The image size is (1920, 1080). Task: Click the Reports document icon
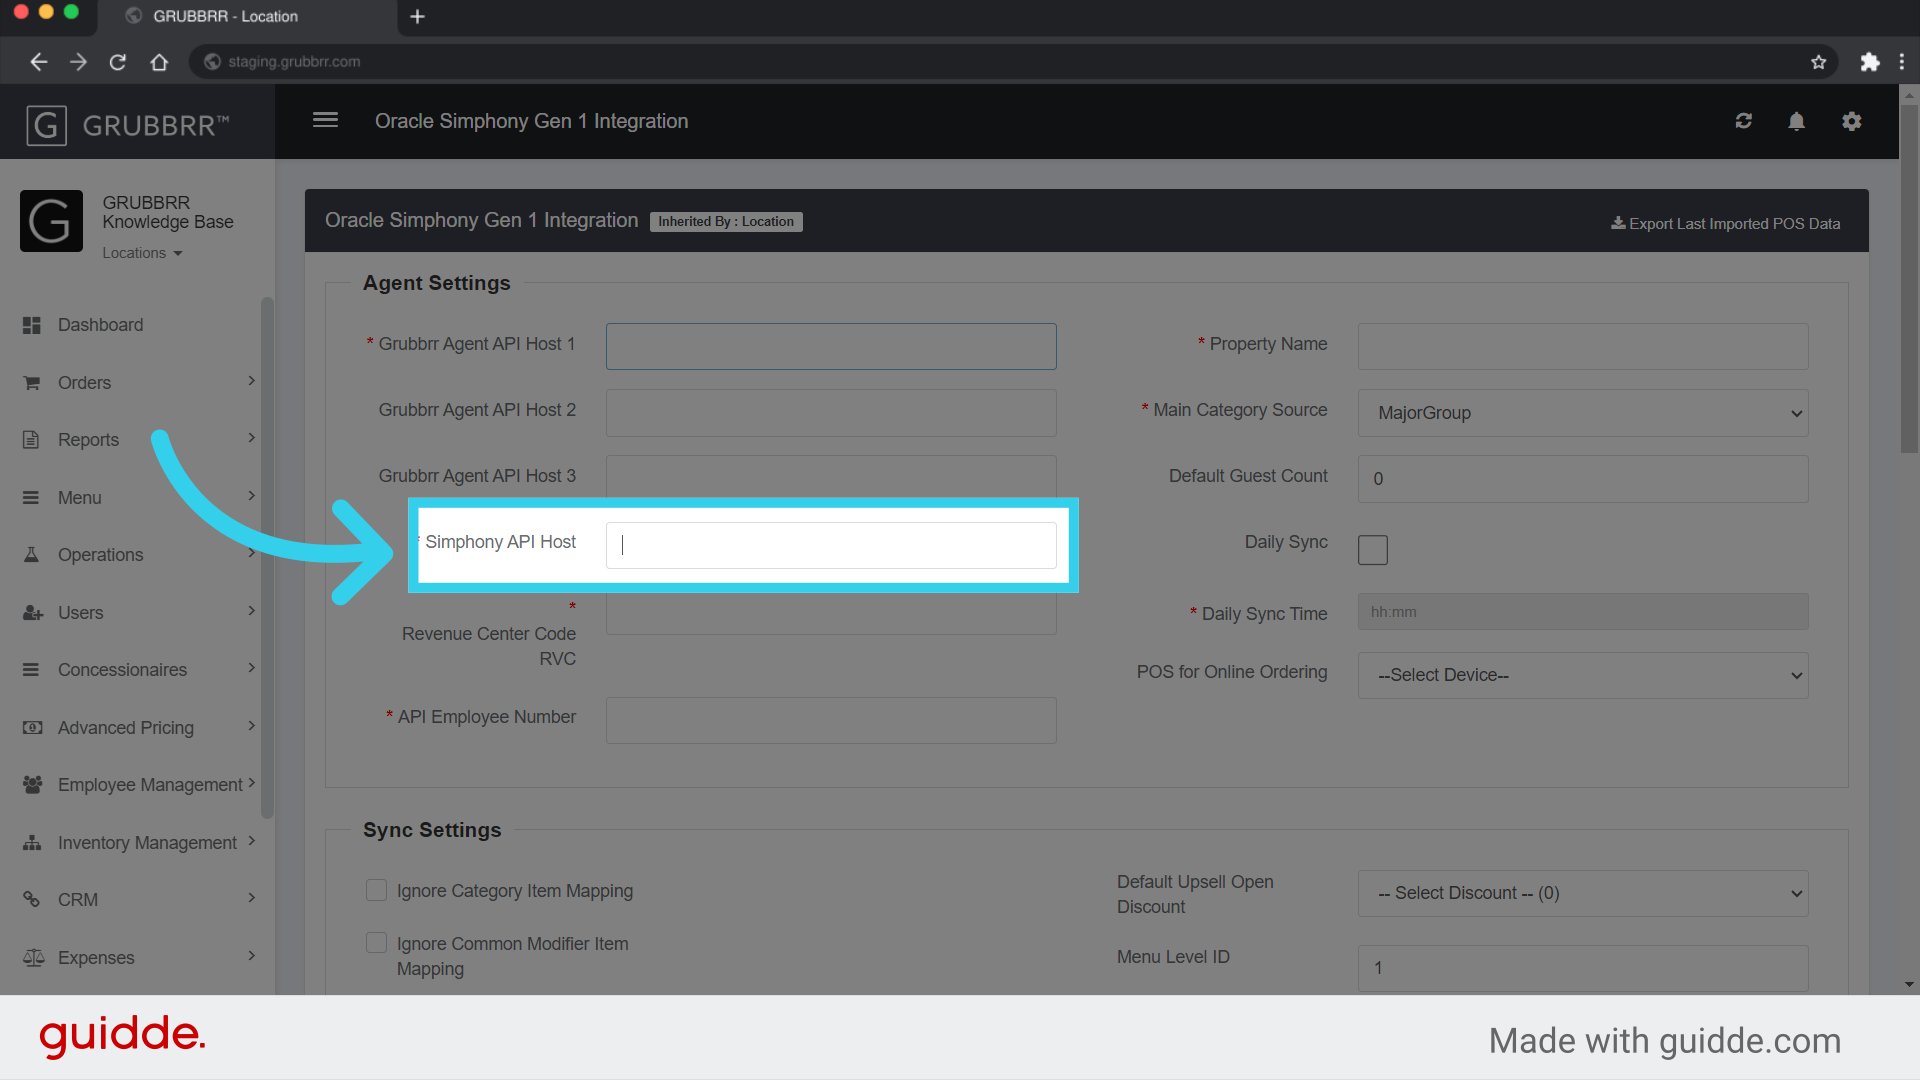point(32,440)
